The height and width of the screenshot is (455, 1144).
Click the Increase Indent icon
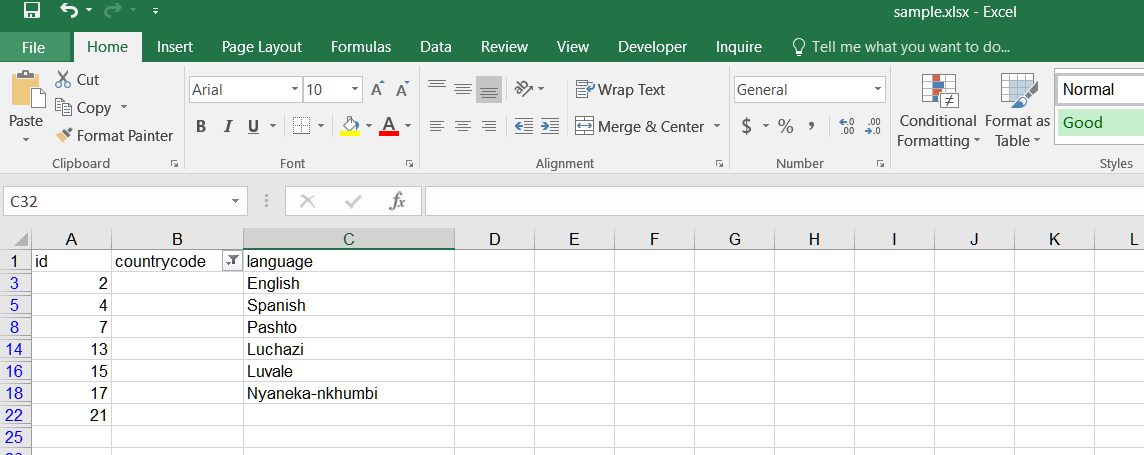click(x=549, y=126)
